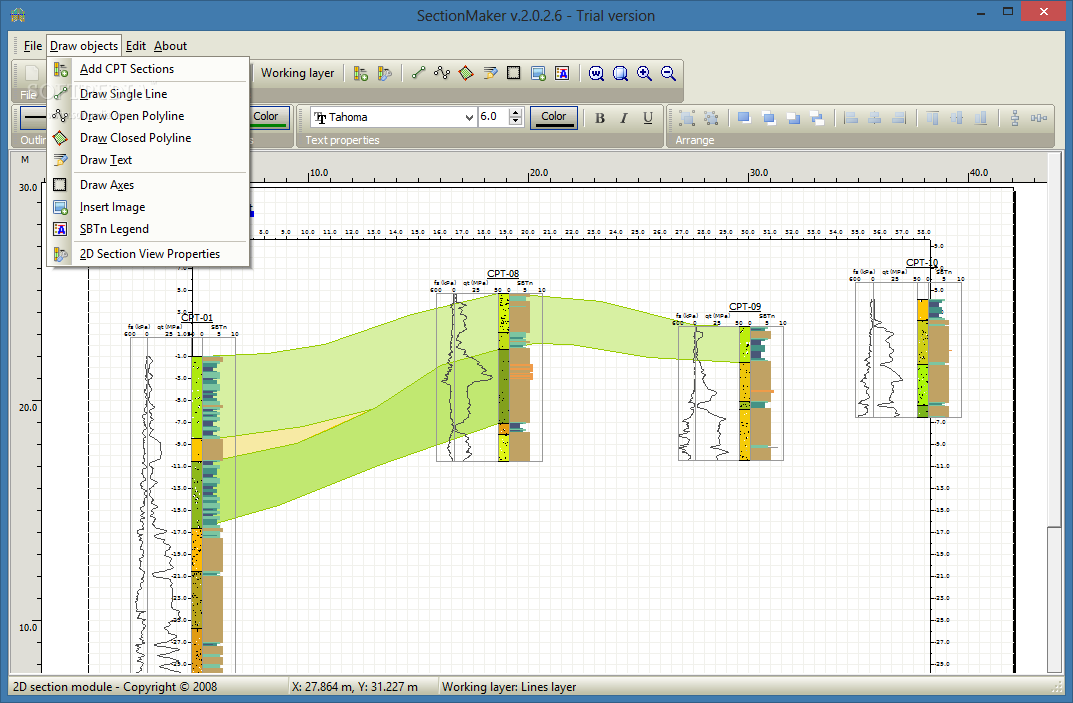Click the '2D section module' copyright status text
1073x703 pixels.
coord(115,687)
